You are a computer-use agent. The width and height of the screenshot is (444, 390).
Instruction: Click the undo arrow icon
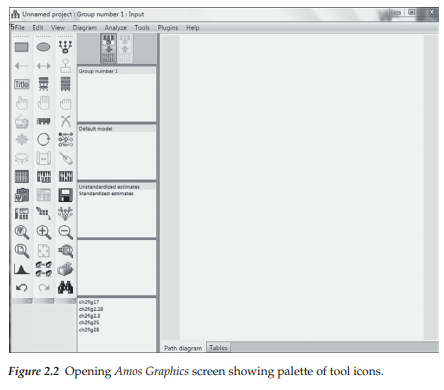click(x=22, y=287)
